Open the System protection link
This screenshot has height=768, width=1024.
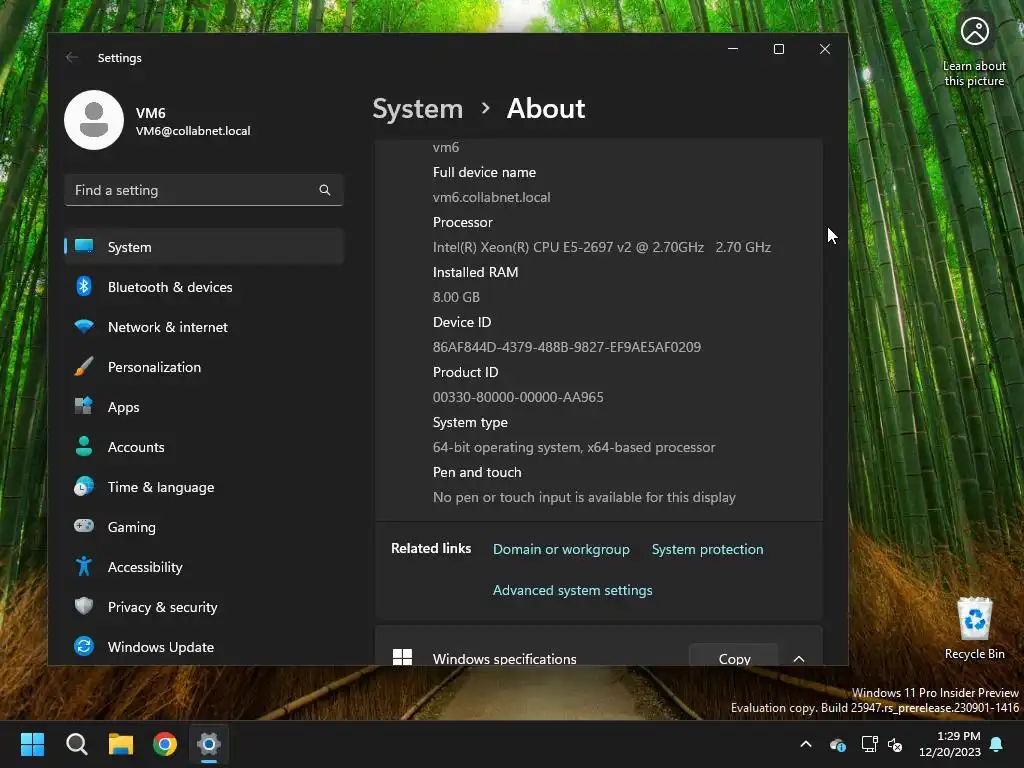pos(707,549)
